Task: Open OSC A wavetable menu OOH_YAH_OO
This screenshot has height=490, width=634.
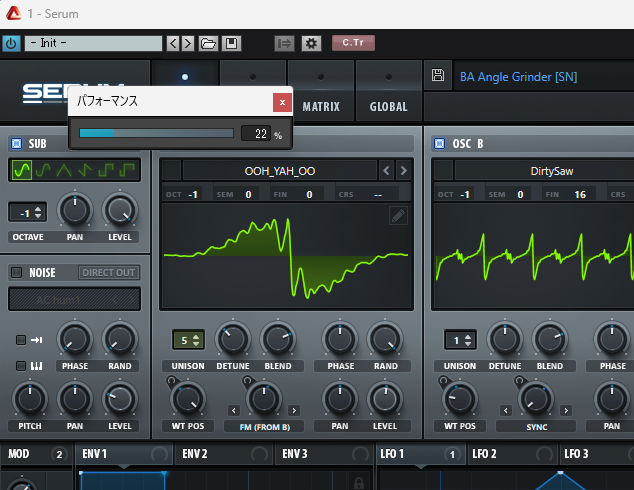Action: (280, 171)
